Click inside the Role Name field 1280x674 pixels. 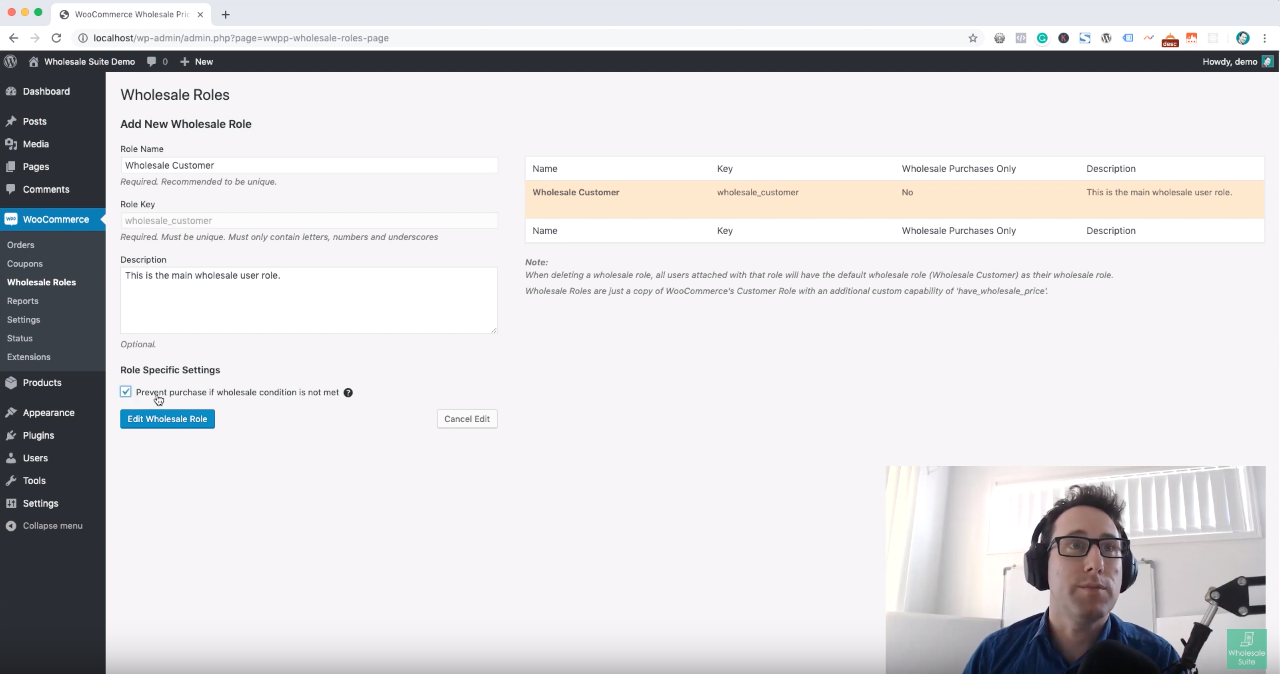tap(309, 165)
